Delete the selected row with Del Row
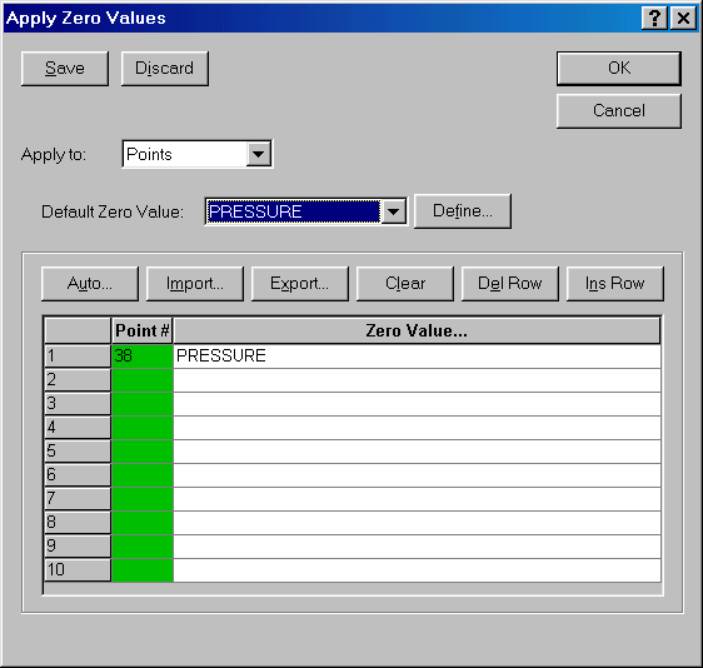The height and width of the screenshot is (668, 703). pyautogui.click(x=510, y=283)
